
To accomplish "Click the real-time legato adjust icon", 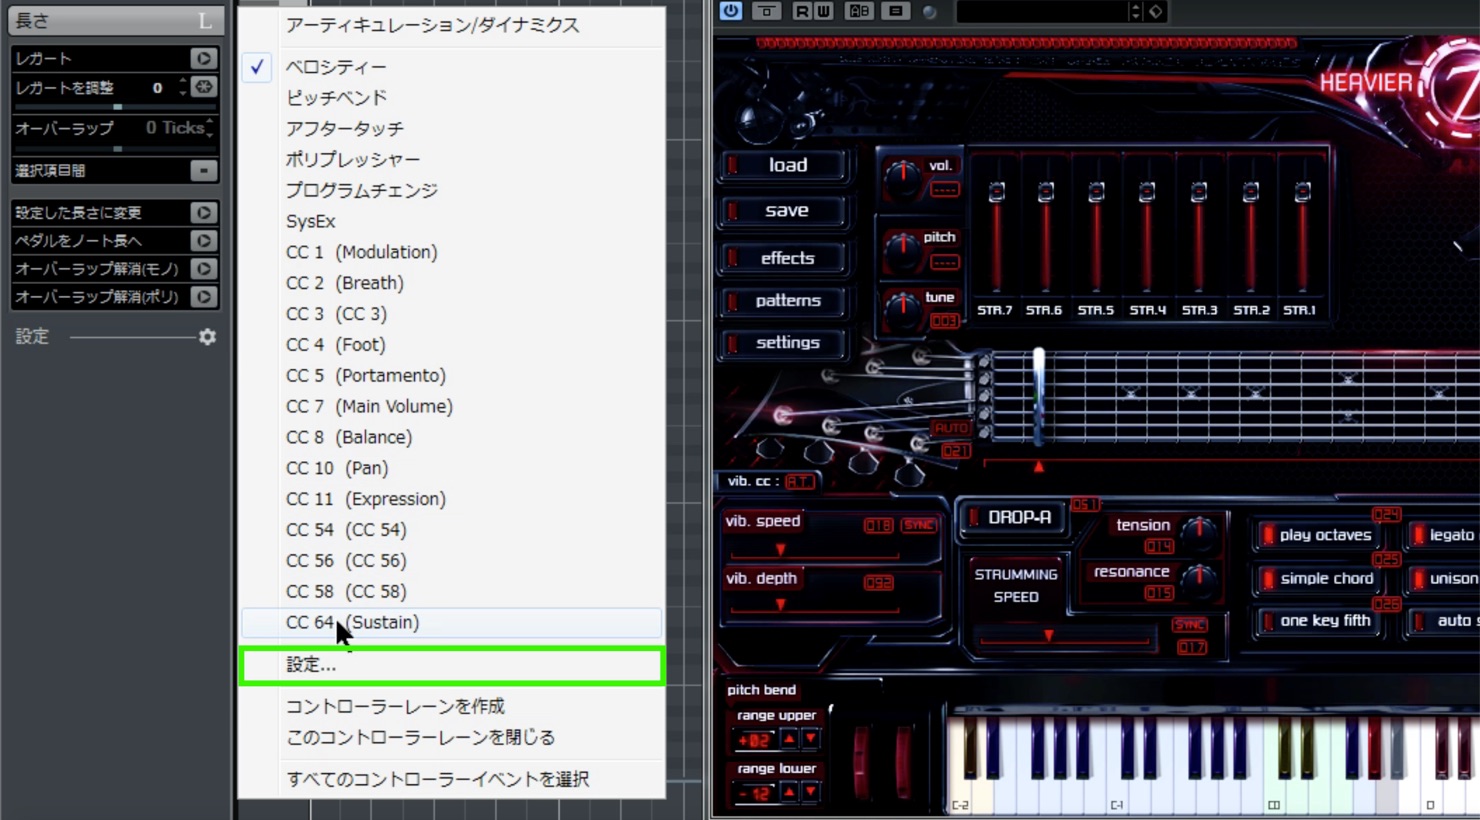I will pos(203,87).
